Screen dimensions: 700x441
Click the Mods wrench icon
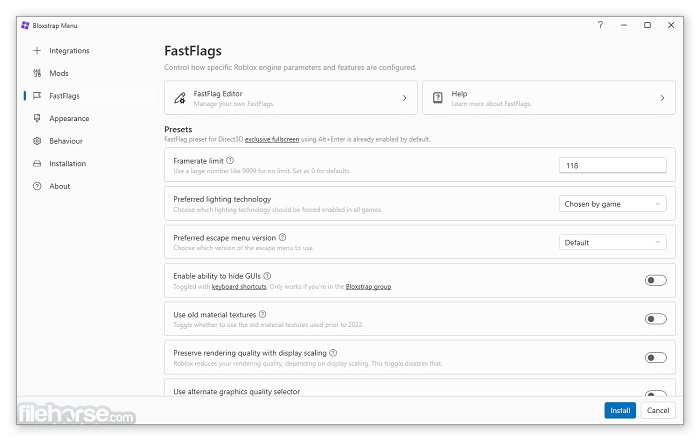(37, 73)
